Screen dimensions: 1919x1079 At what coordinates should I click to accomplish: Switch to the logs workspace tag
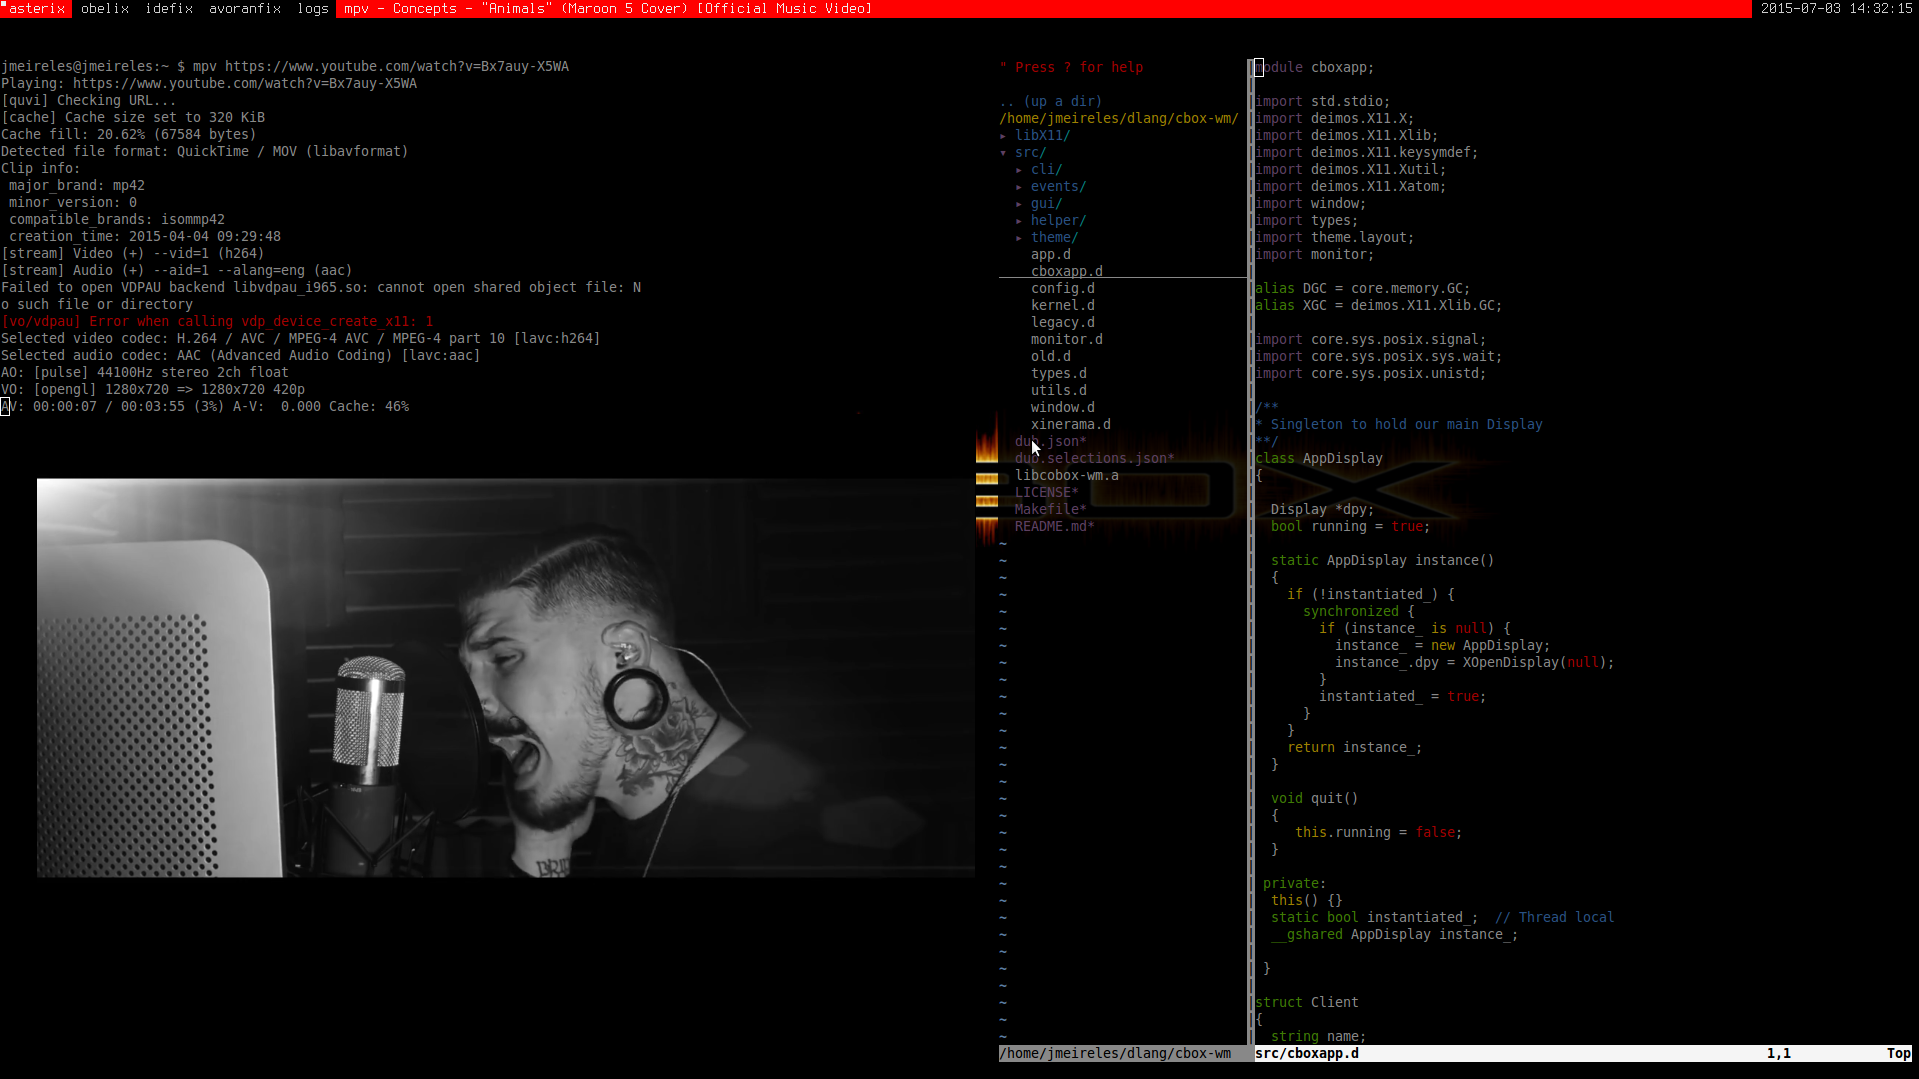click(x=313, y=8)
